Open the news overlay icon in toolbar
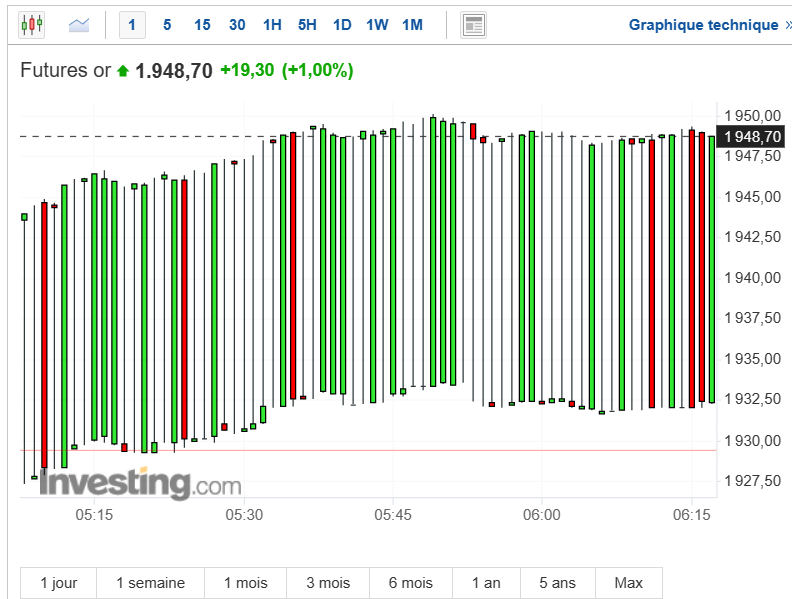 (x=473, y=25)
